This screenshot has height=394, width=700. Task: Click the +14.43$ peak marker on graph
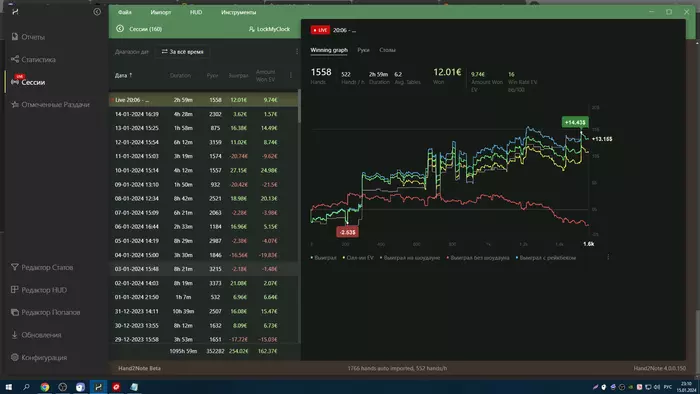pyautogui.click(x=575, y=122)
